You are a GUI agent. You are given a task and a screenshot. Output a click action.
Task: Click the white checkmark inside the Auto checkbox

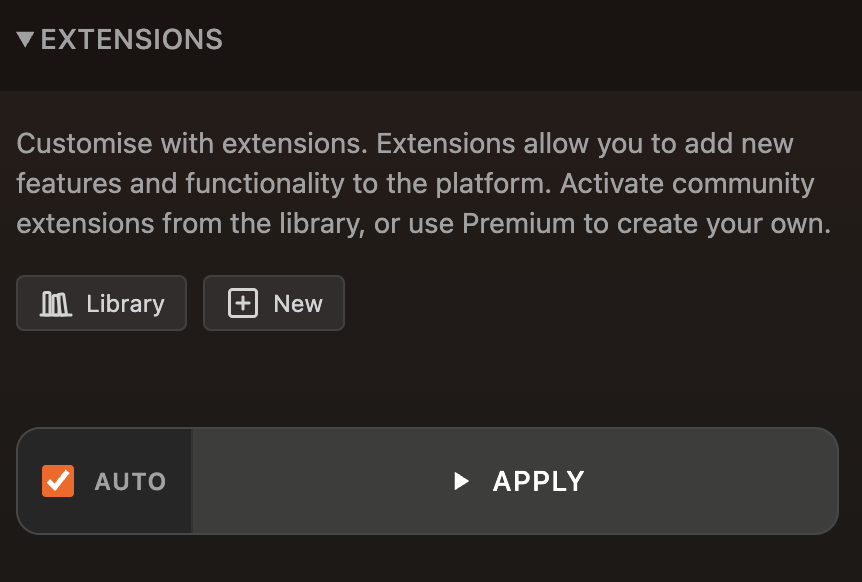point(58,481)
